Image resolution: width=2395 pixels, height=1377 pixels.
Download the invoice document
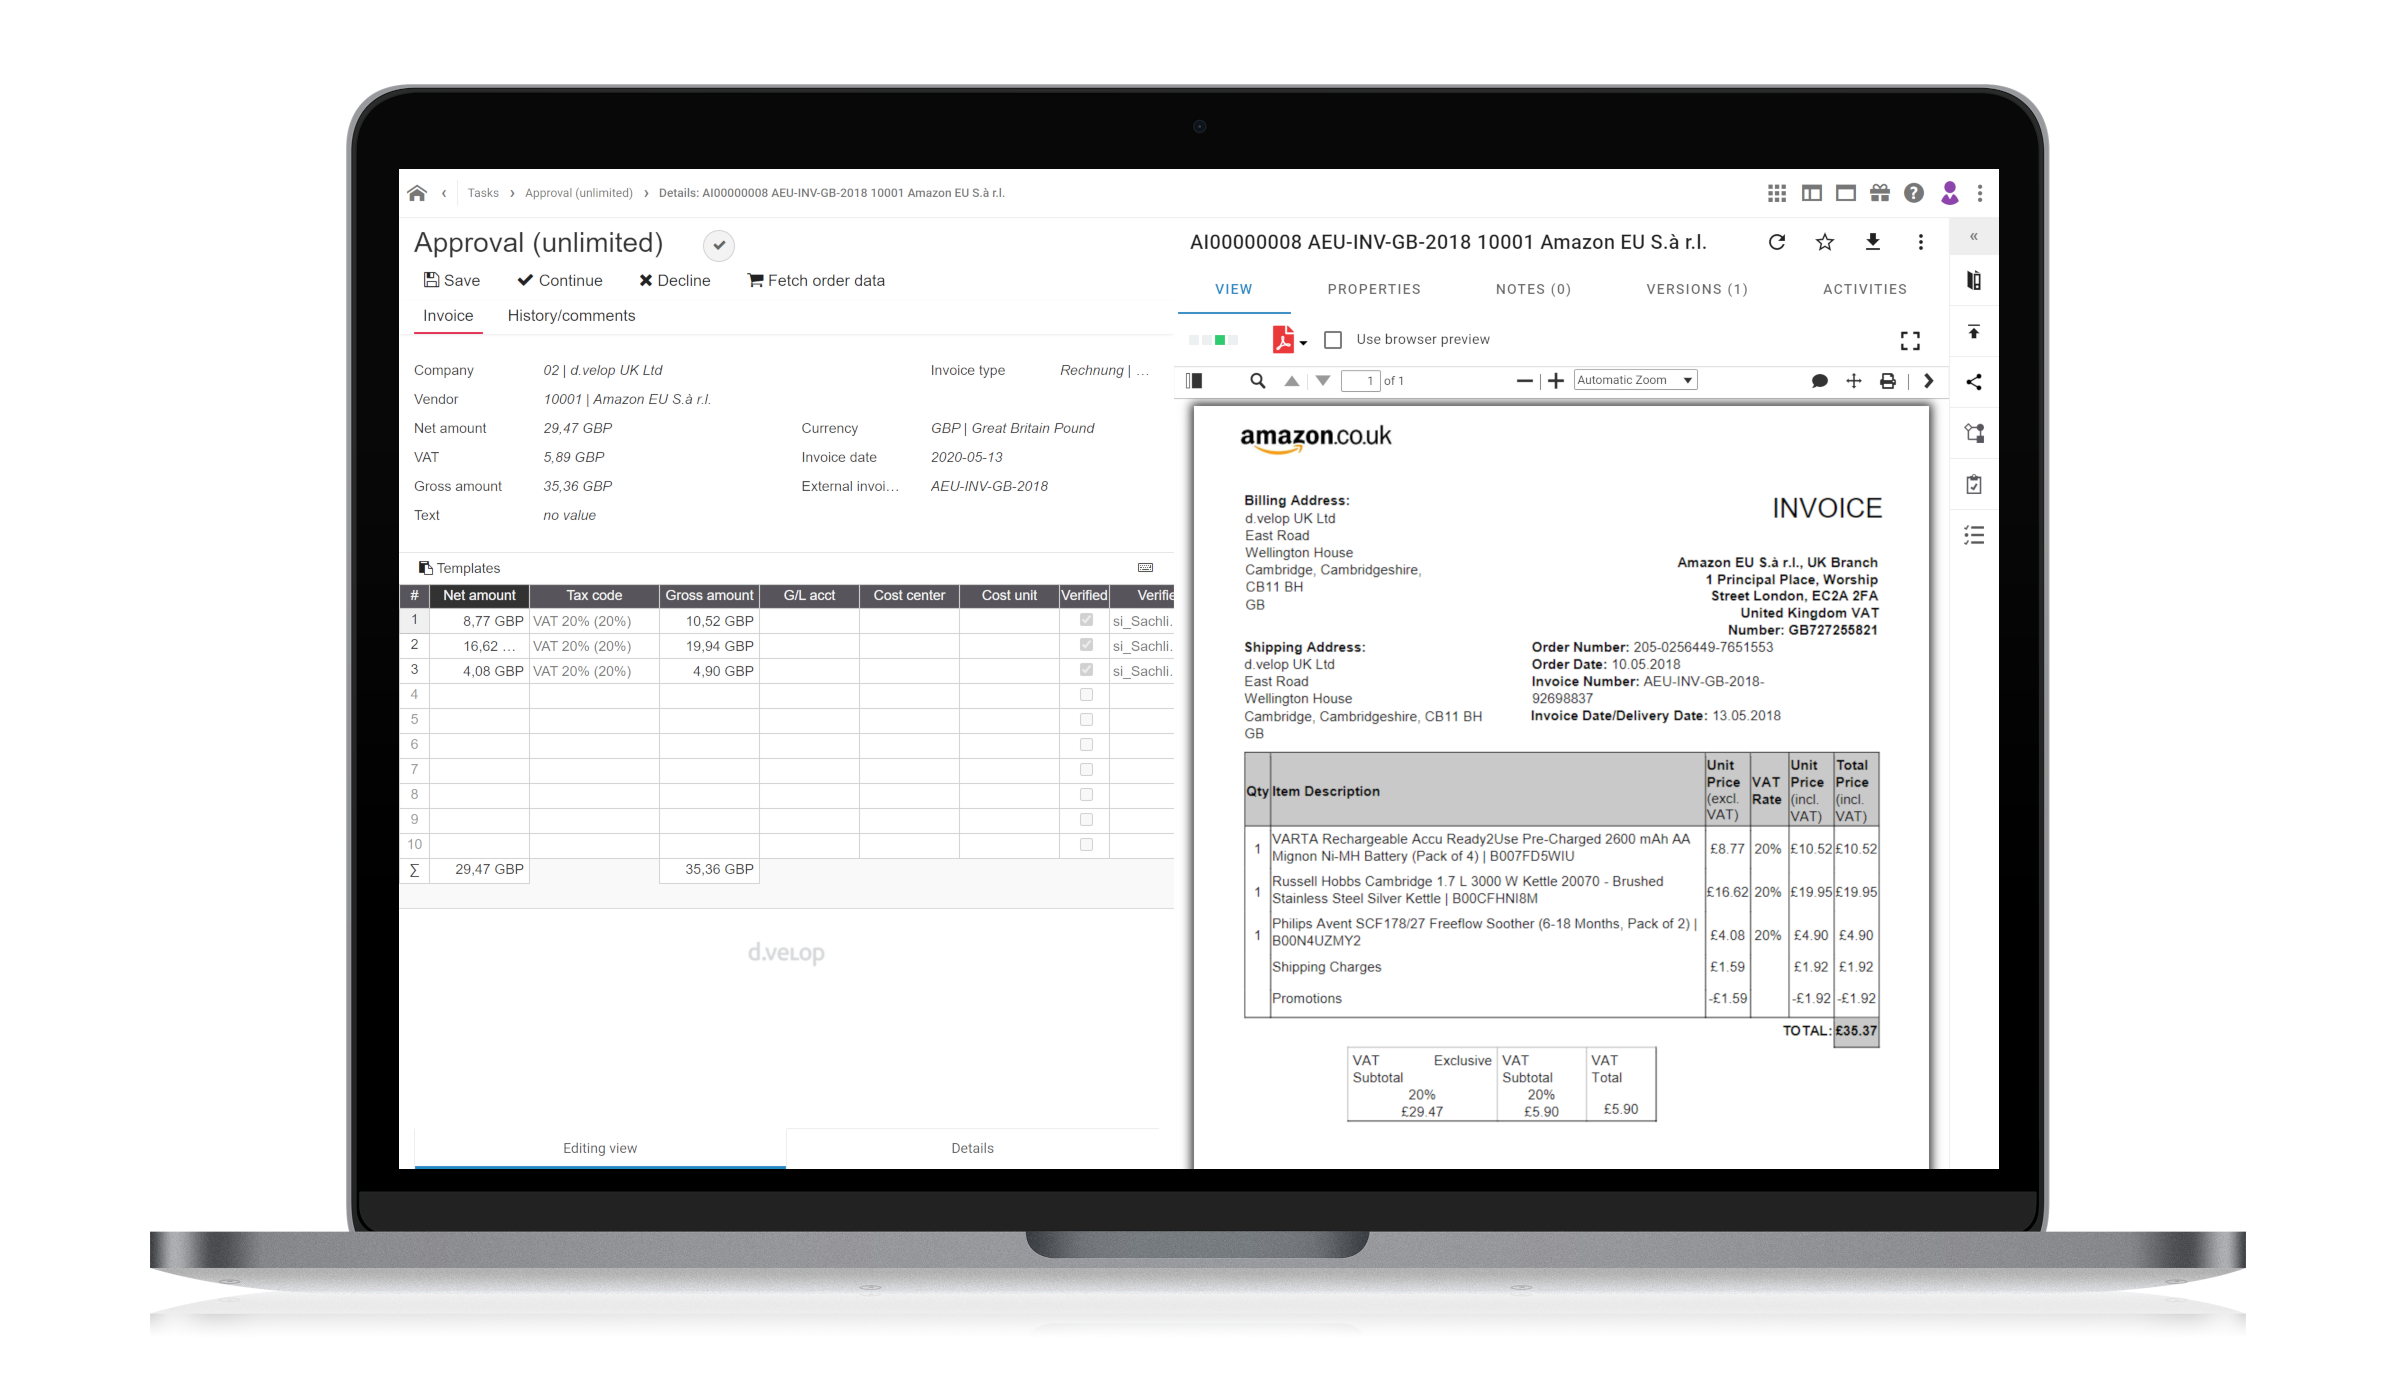click(x=1872, y=242)
